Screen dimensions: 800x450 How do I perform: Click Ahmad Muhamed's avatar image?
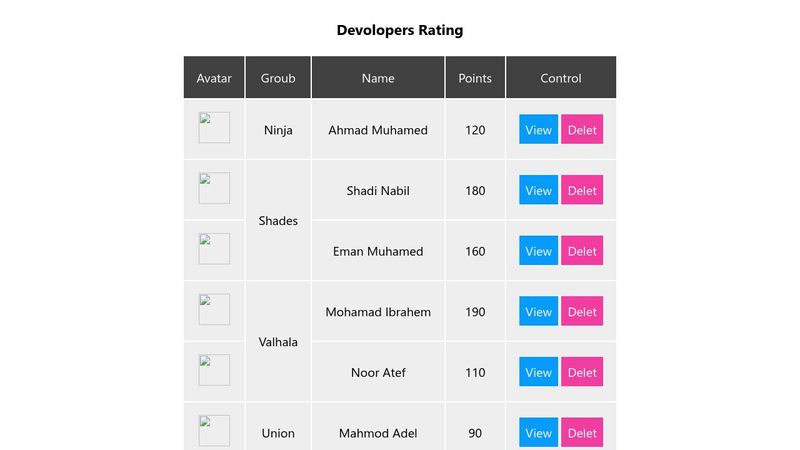[x=214, y=128]
